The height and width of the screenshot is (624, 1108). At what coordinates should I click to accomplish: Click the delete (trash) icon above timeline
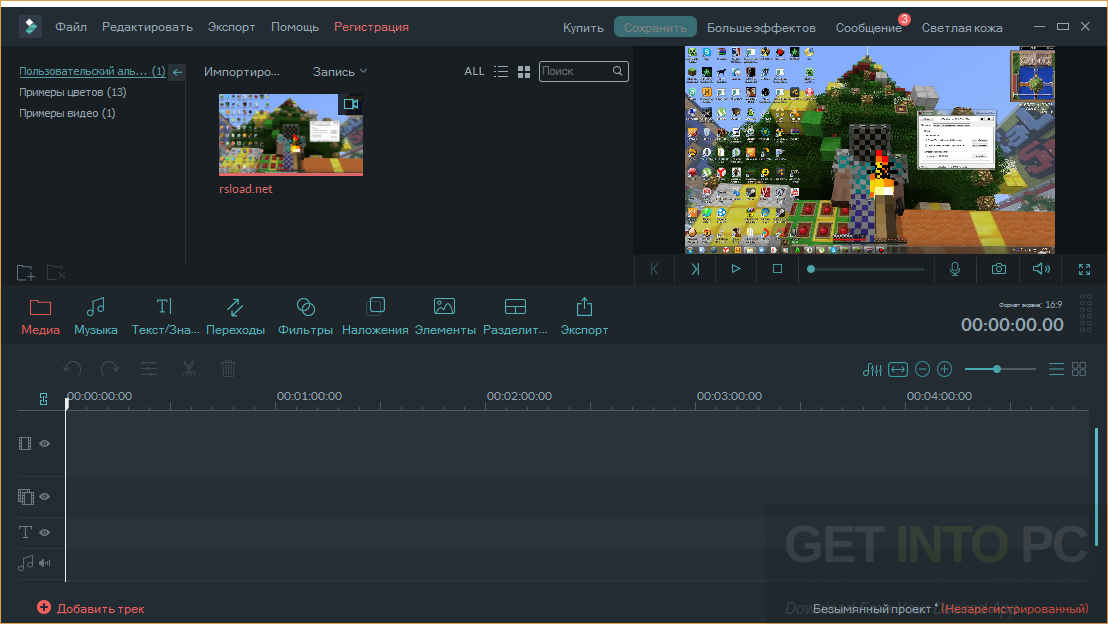tap(228, 368)
